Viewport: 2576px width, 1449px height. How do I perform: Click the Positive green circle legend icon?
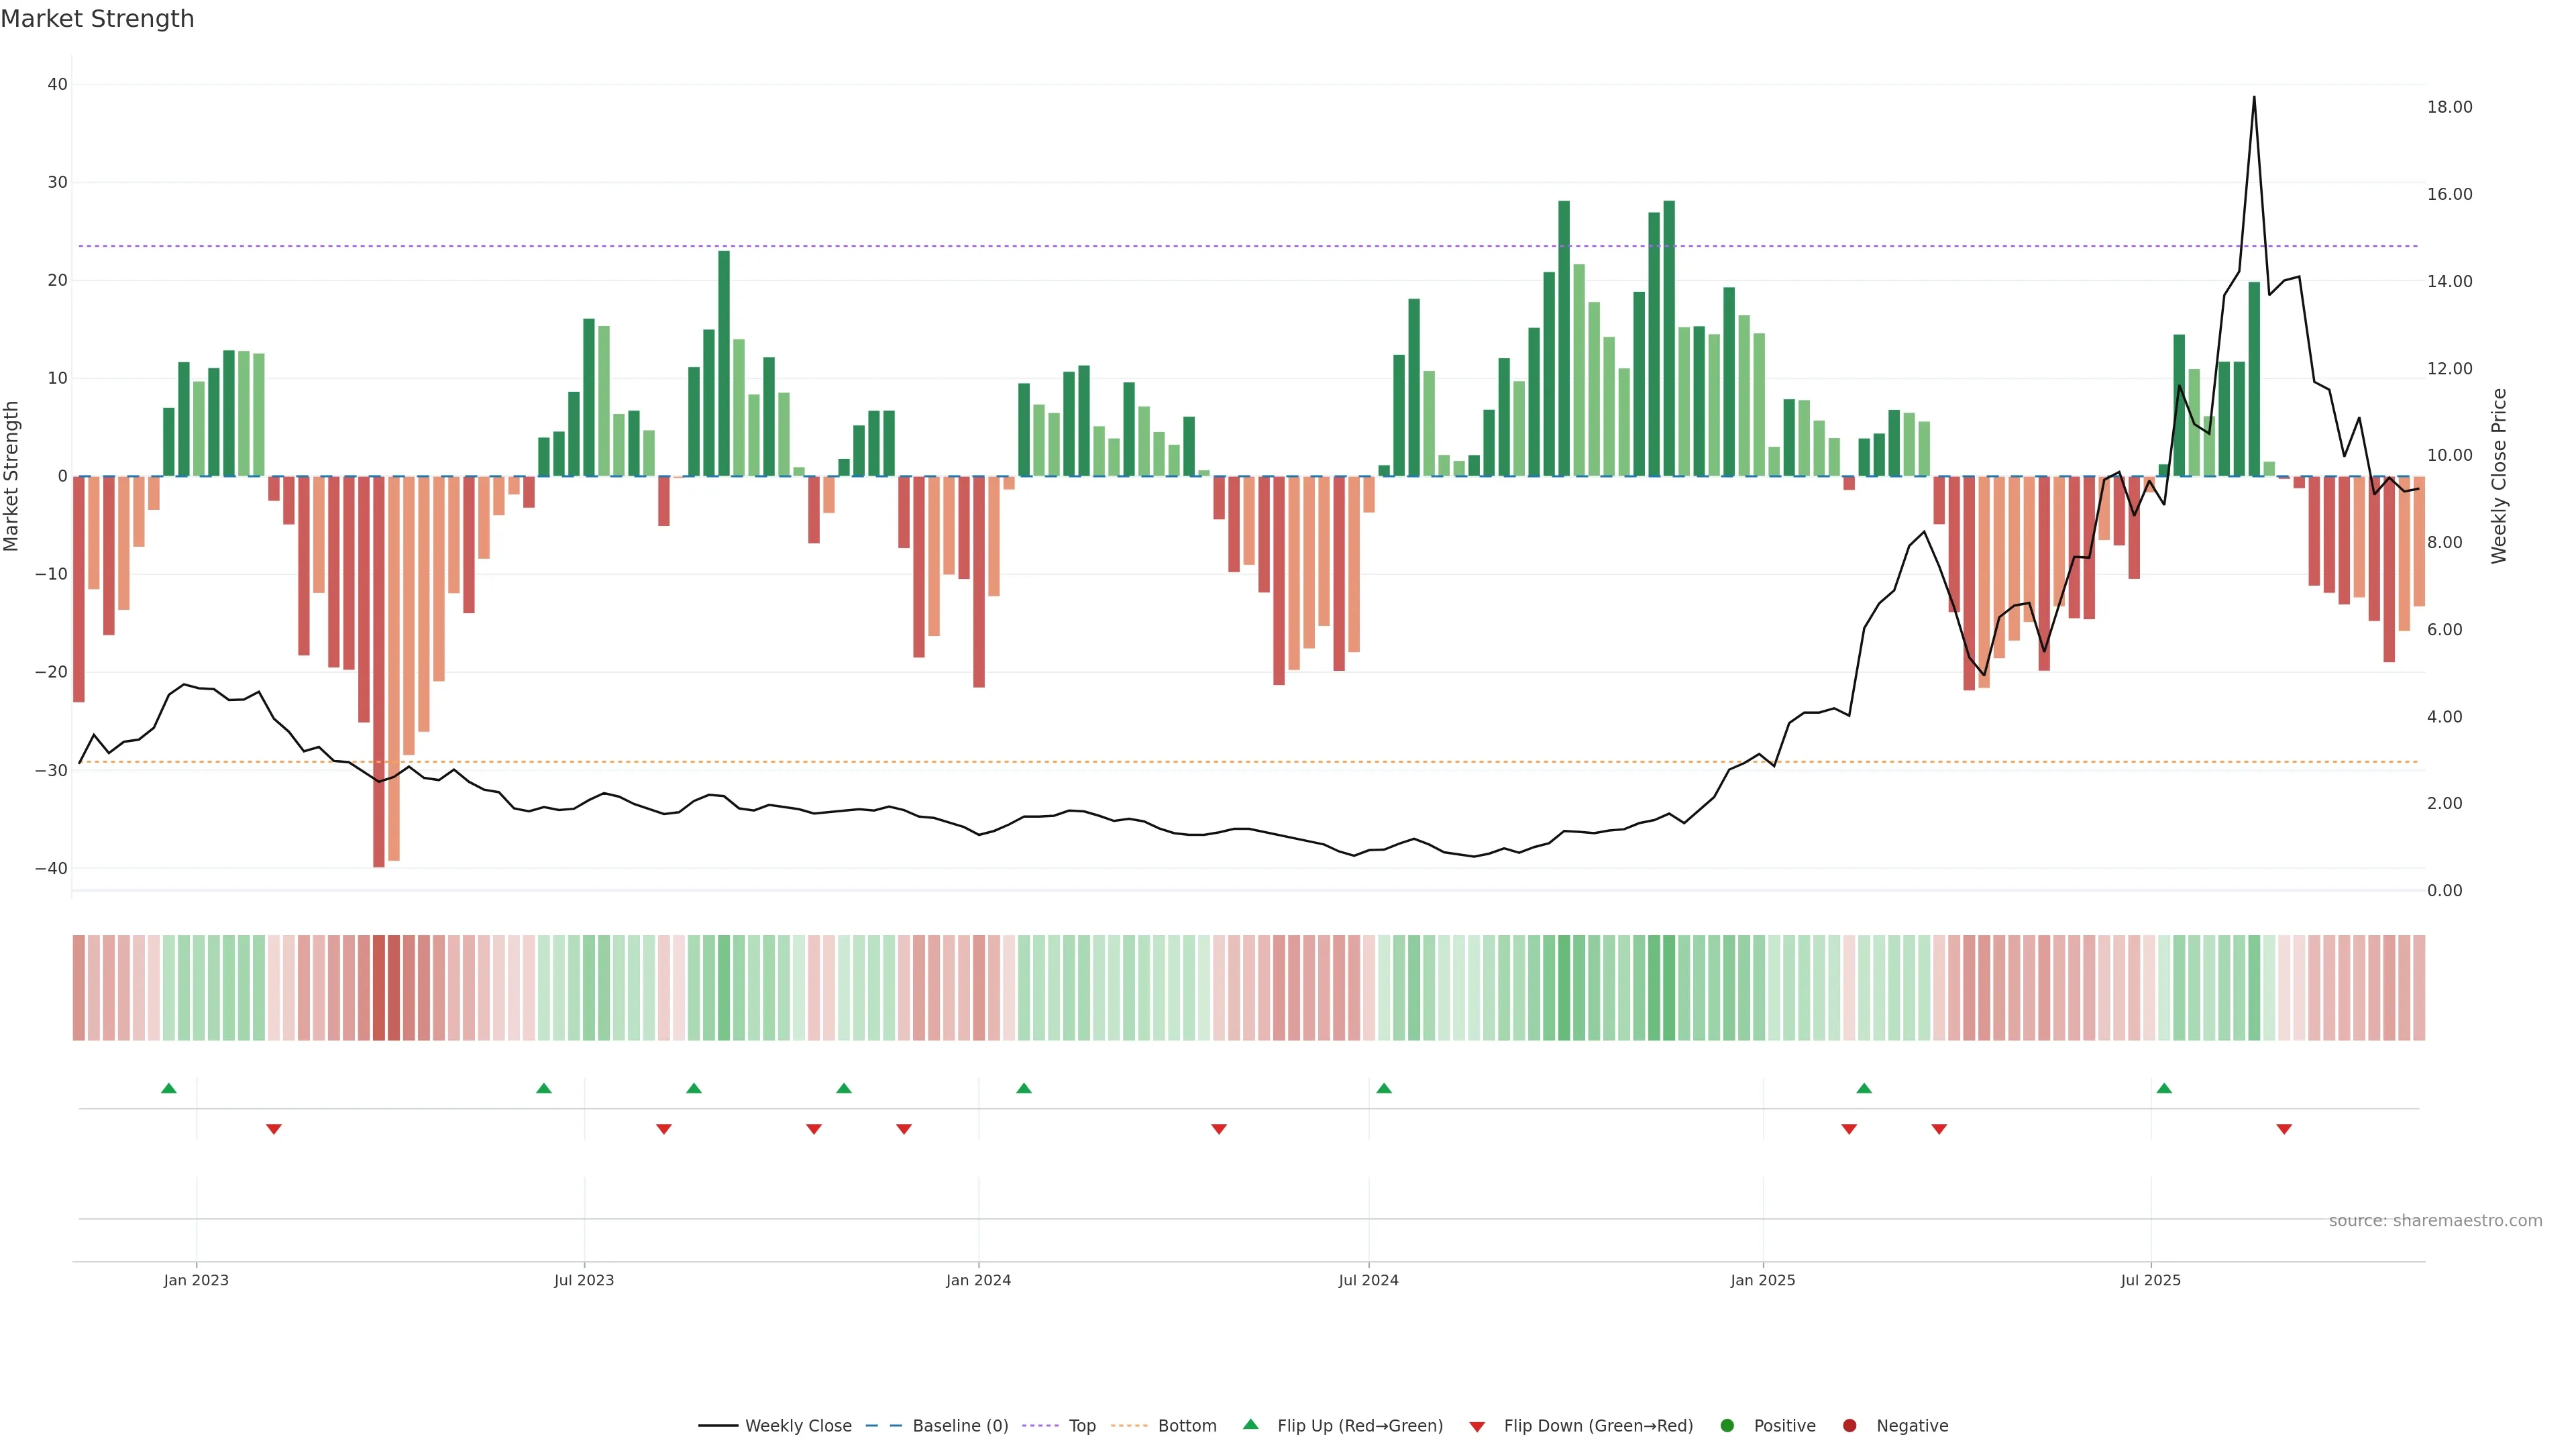1727,1426
